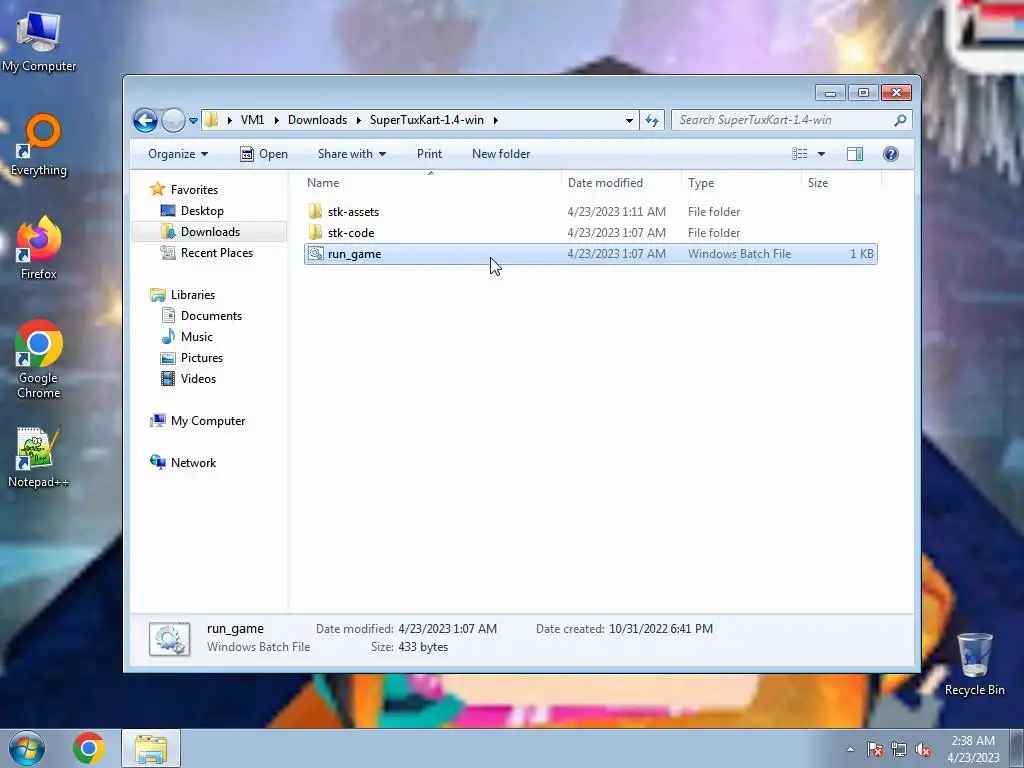Select Downloads in the address breadcrumb
This screenshot has height=768, width=1024.
317,120
